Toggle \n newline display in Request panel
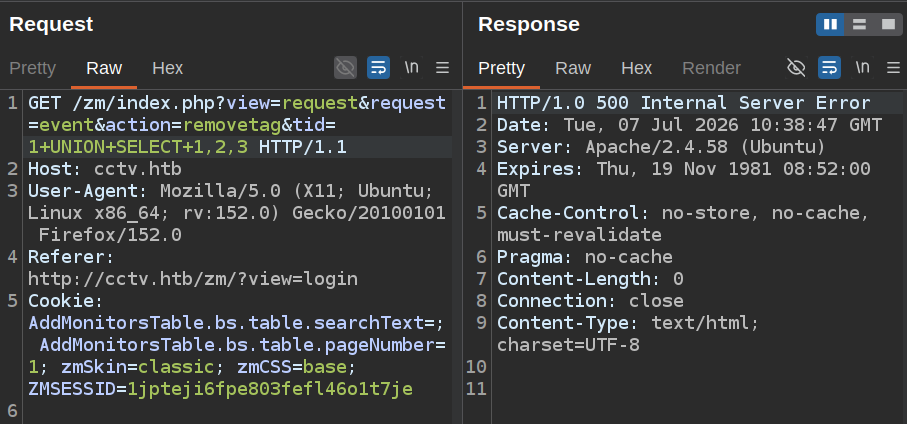This screenshot has height=424, width=907. click(x=411, y=67)
